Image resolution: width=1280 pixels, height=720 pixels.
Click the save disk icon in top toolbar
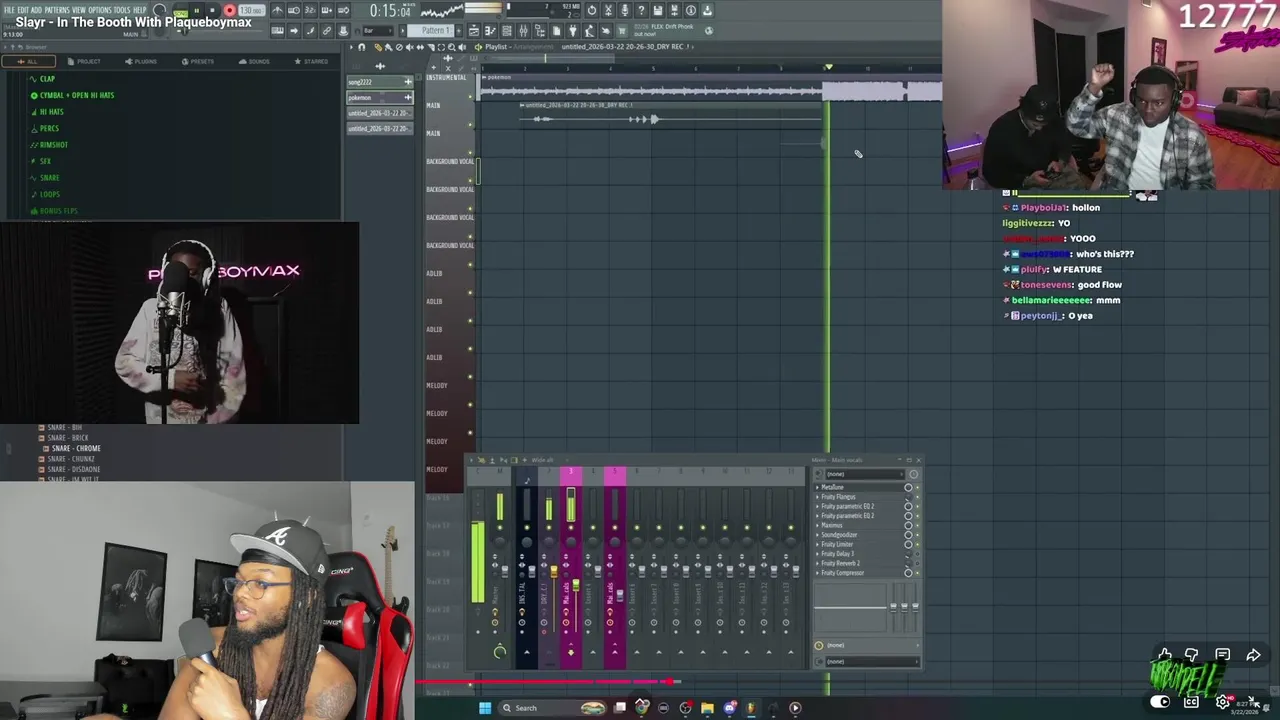coord(657,10)
